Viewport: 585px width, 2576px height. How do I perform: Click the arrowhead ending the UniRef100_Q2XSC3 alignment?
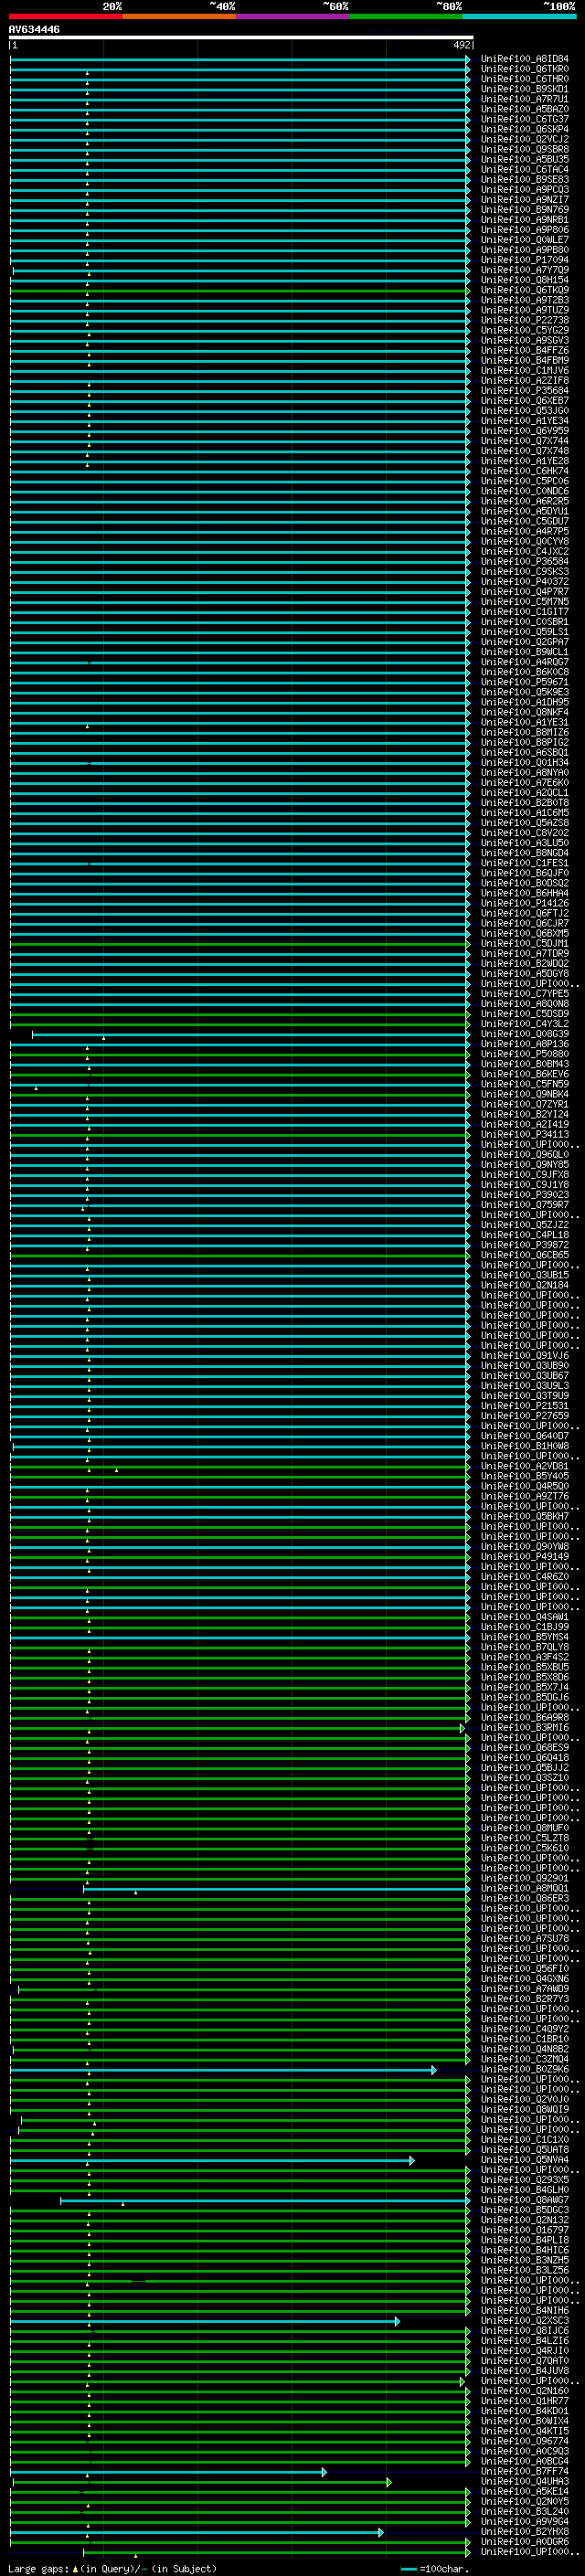(x=397, y=2321)
